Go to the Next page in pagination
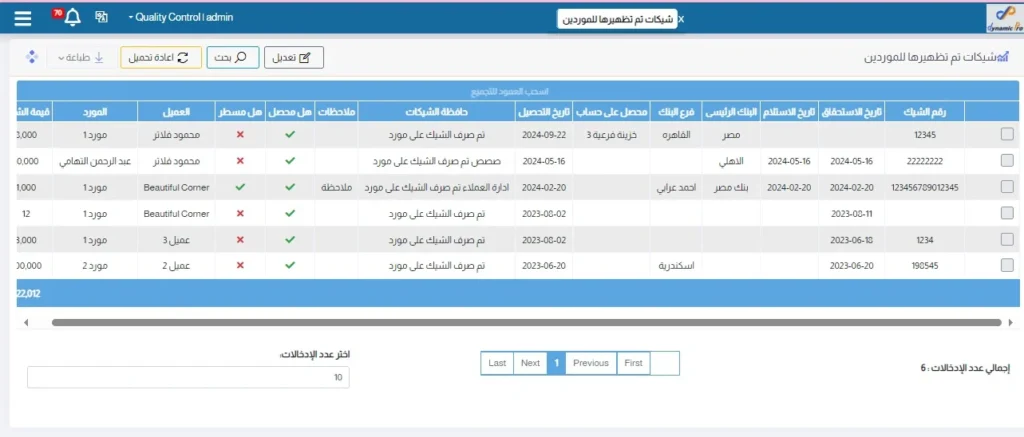This screenshot has width=1024, height=437. pos(530,363)
